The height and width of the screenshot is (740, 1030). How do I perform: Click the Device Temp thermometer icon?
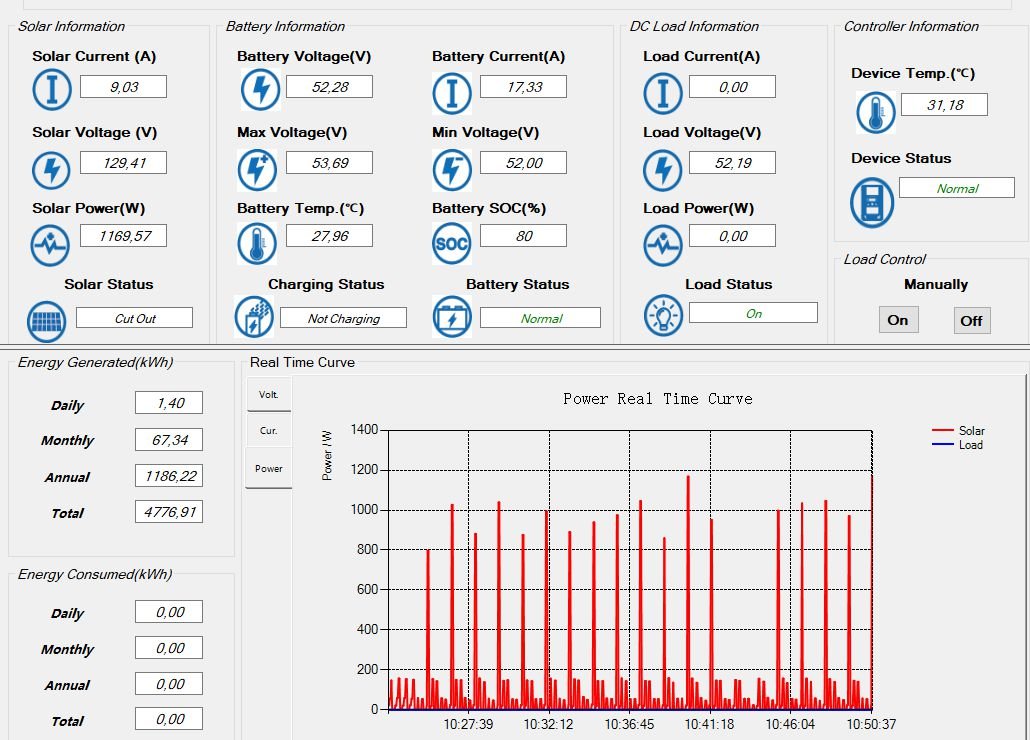coord(876,112)
